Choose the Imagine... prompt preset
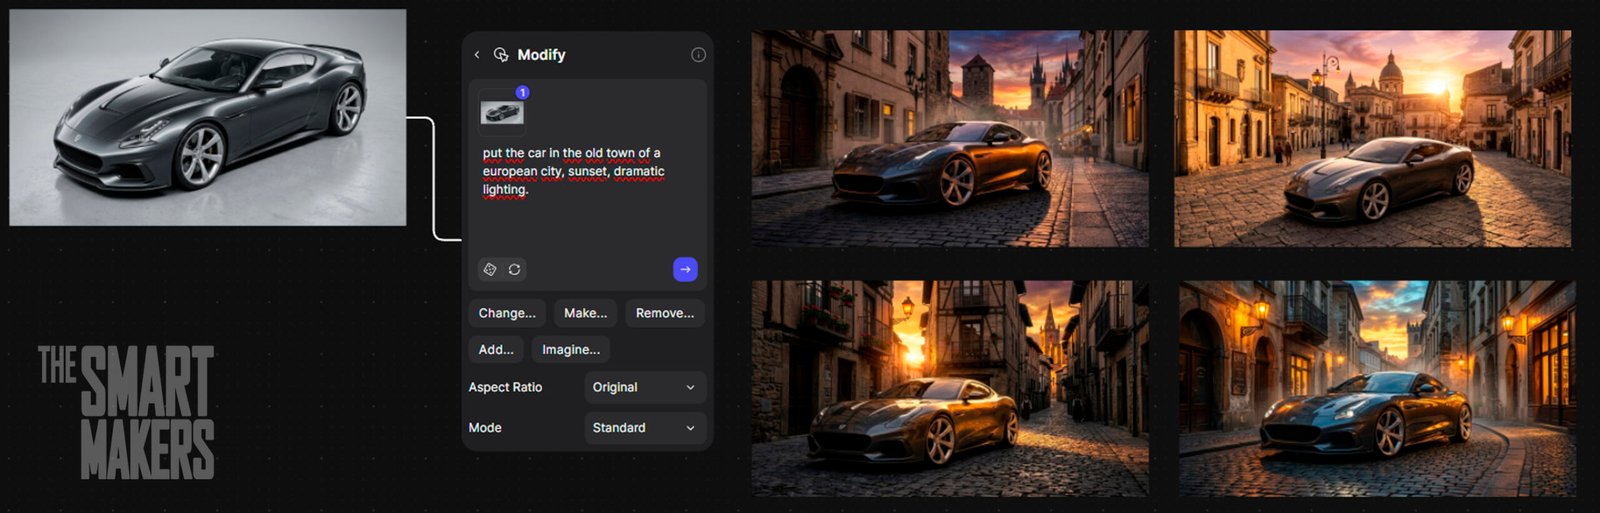Screen dimensions: 1600x513 [571, 349]
